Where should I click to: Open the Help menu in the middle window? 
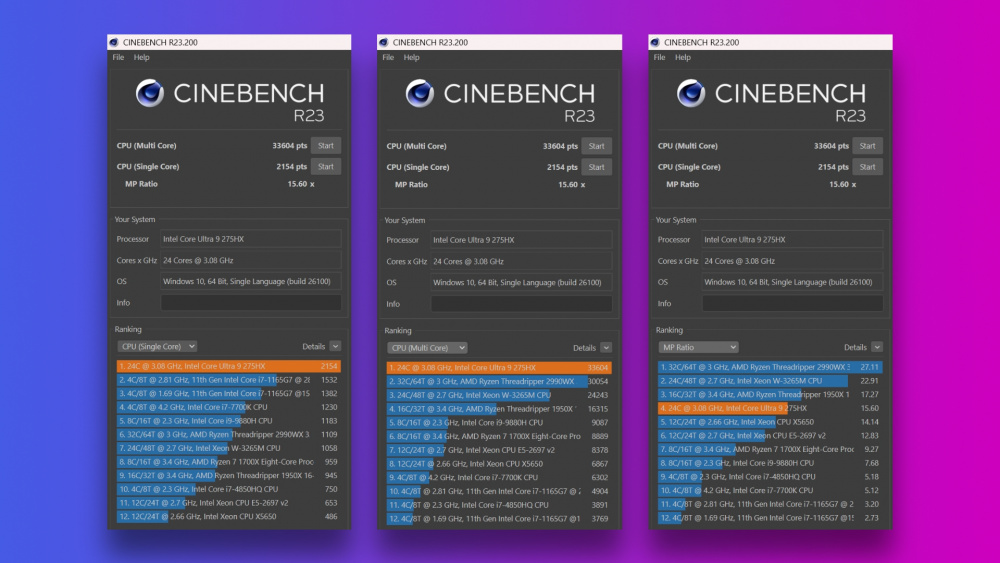pyautogui.click(x=412, y=57)
